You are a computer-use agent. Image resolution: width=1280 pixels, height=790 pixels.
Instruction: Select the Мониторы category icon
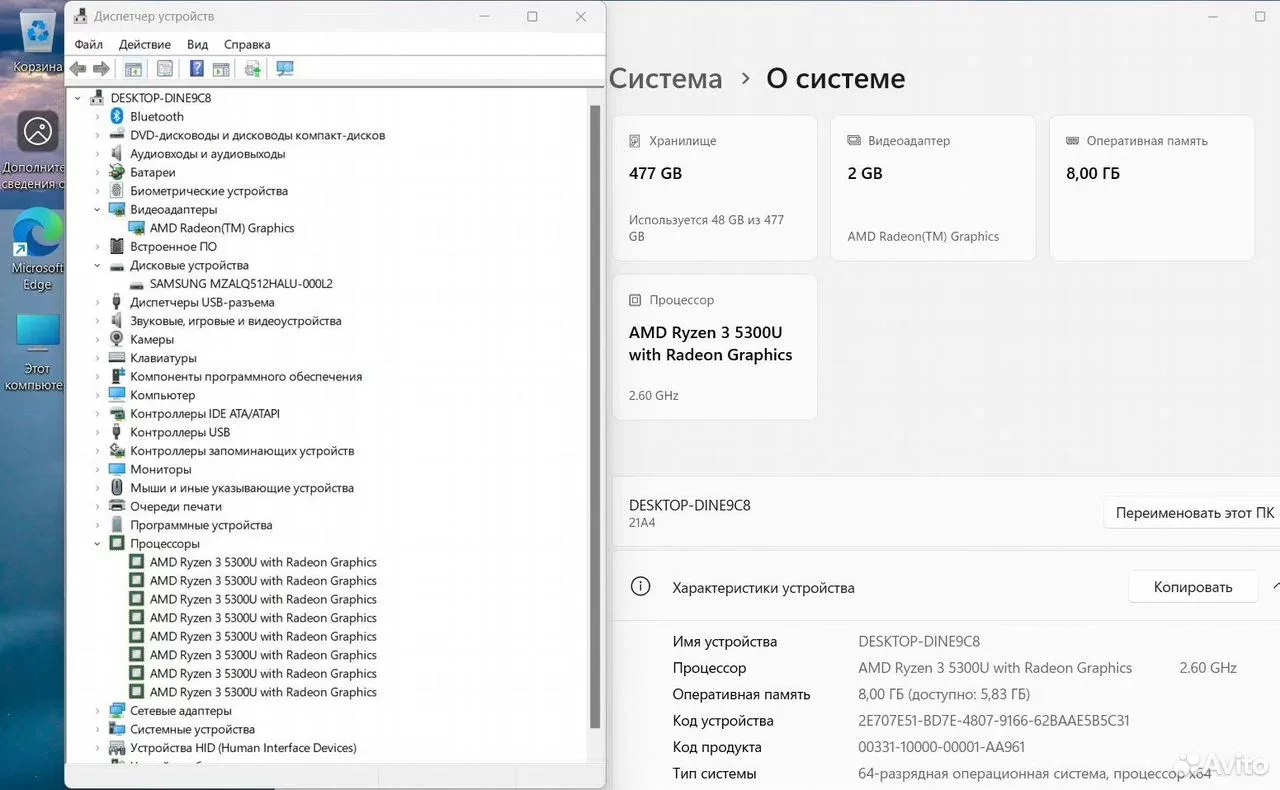coord(117,469)
